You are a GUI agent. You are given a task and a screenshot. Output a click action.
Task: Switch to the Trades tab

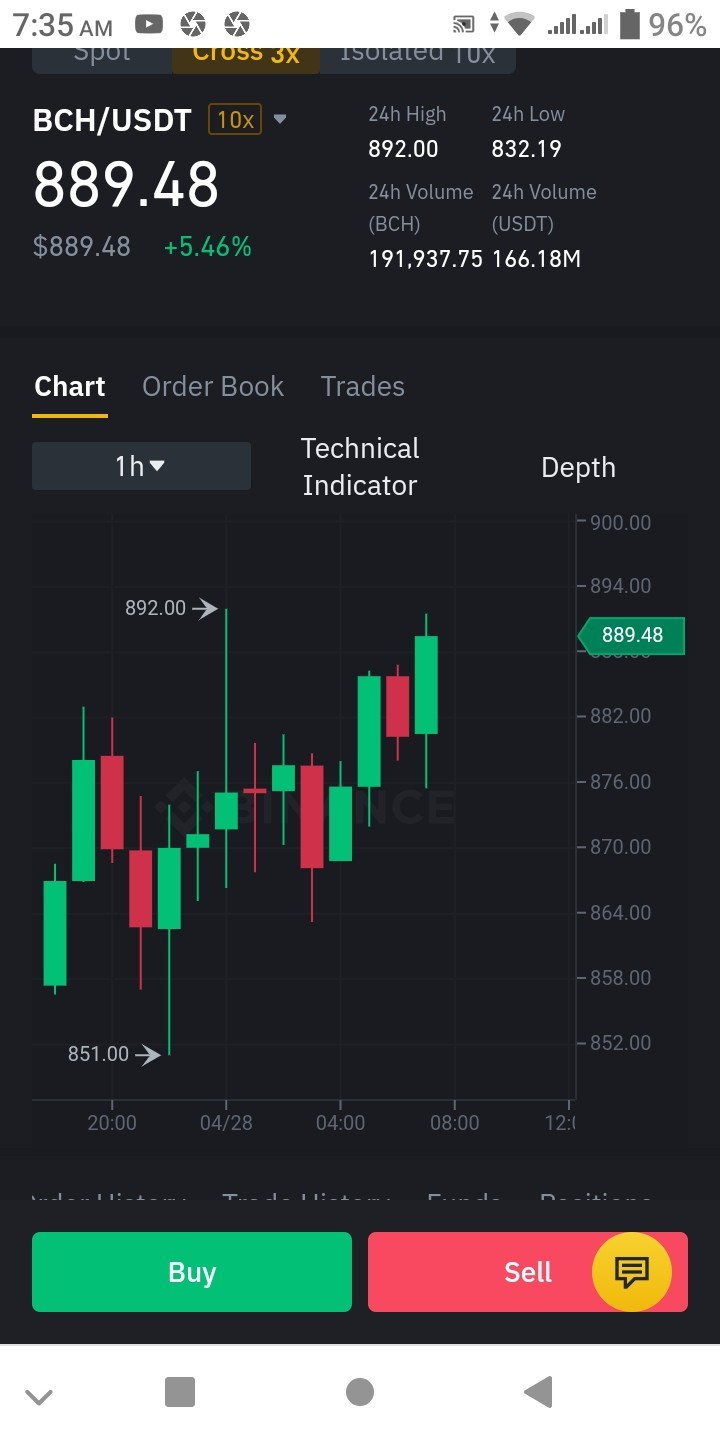click(x=363, y=386)
